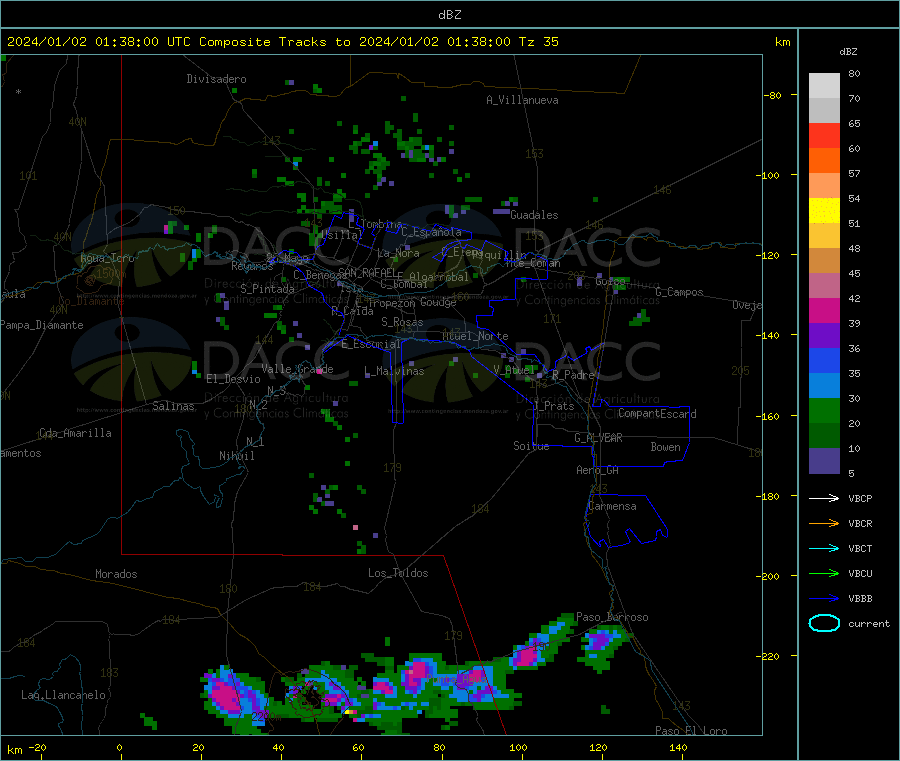Click the 'Lag.Llancanelo' map label
This screenshot has height=761, width=900.
tap(63, 695)
